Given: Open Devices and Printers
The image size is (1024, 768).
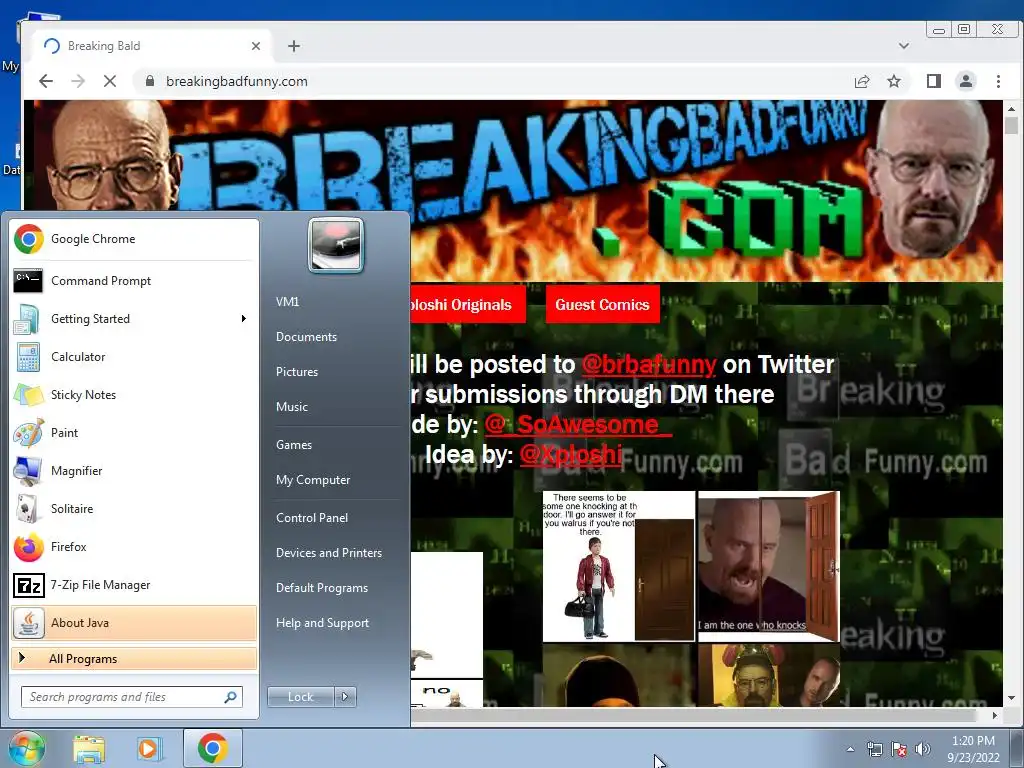Looking at the screenshot, I should click(328, 553).
